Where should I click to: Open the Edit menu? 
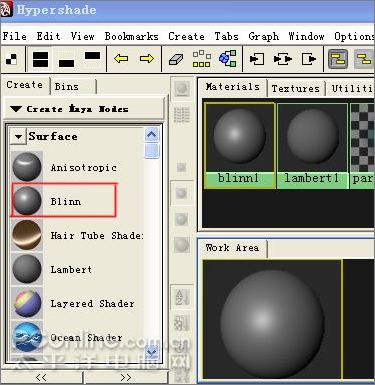tap(48, 36)
